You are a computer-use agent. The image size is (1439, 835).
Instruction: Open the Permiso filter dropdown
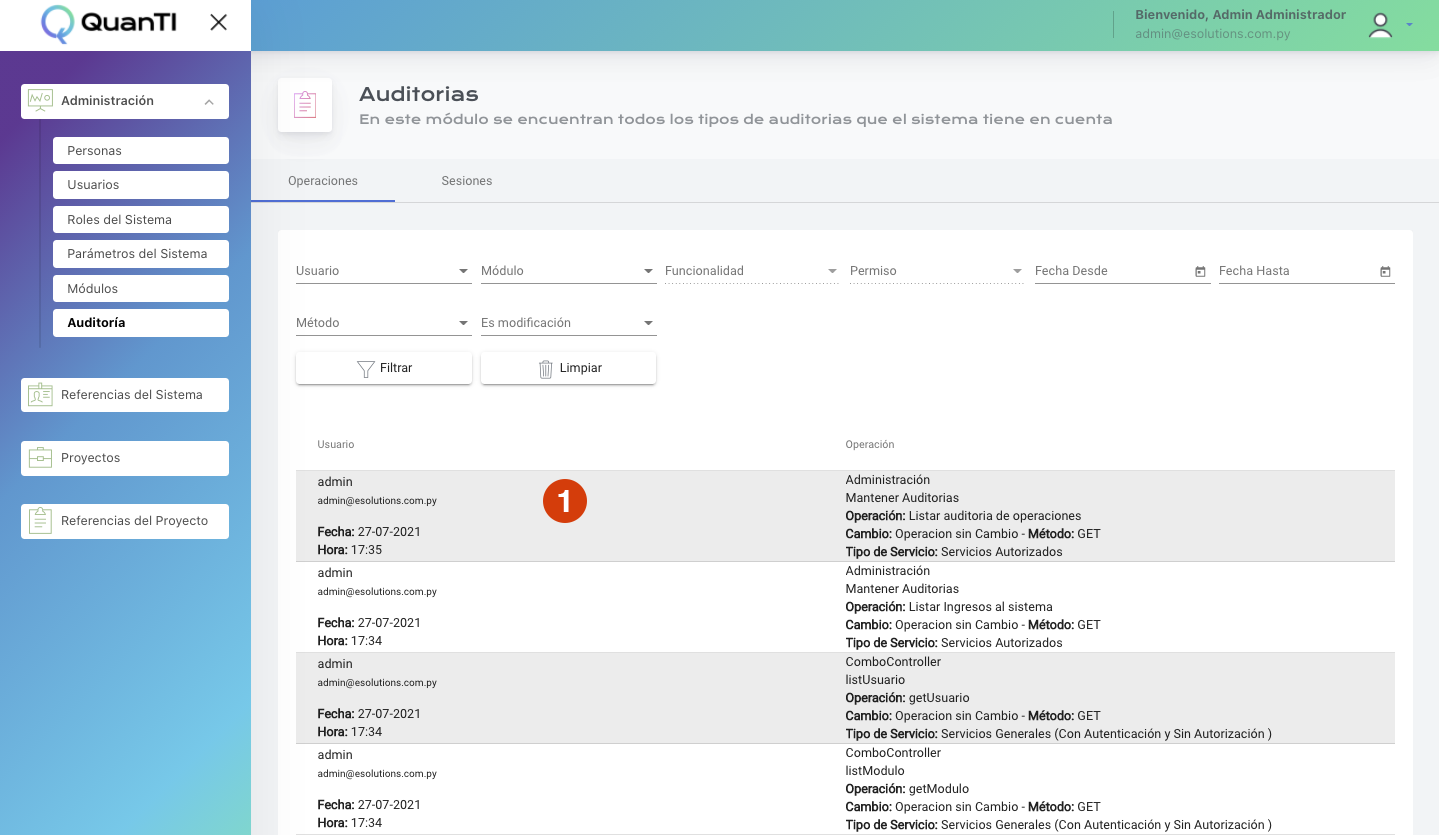[x=937, y=271]
